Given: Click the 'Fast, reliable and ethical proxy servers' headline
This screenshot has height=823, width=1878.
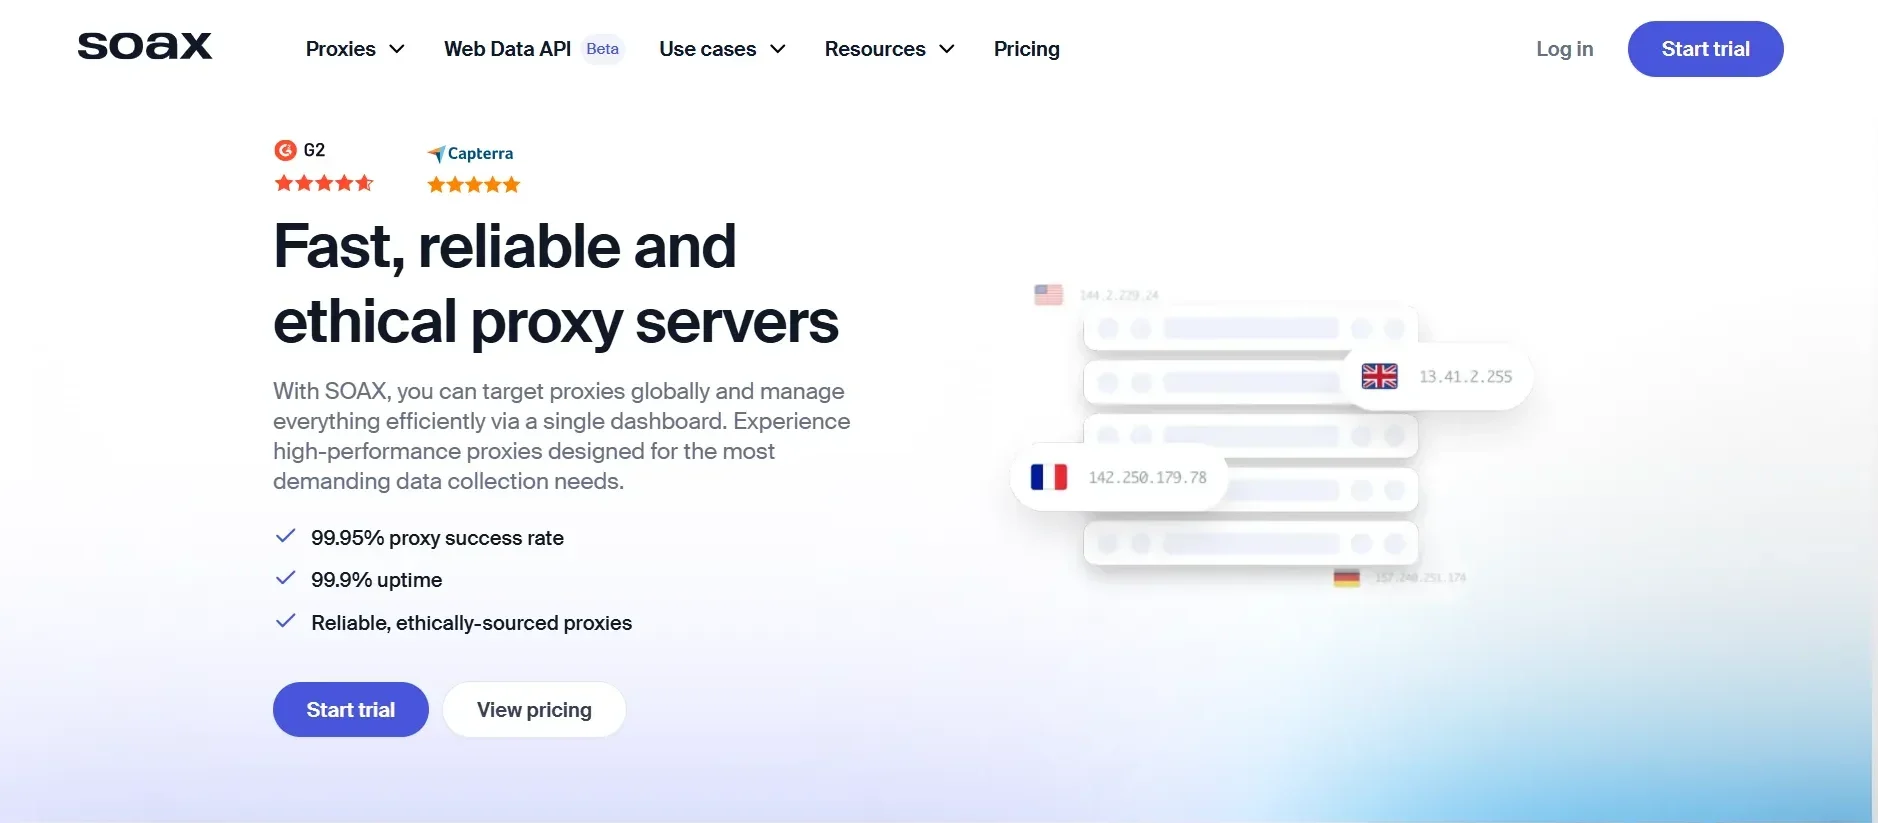Looking at the screenshot, I should [556, 284].
